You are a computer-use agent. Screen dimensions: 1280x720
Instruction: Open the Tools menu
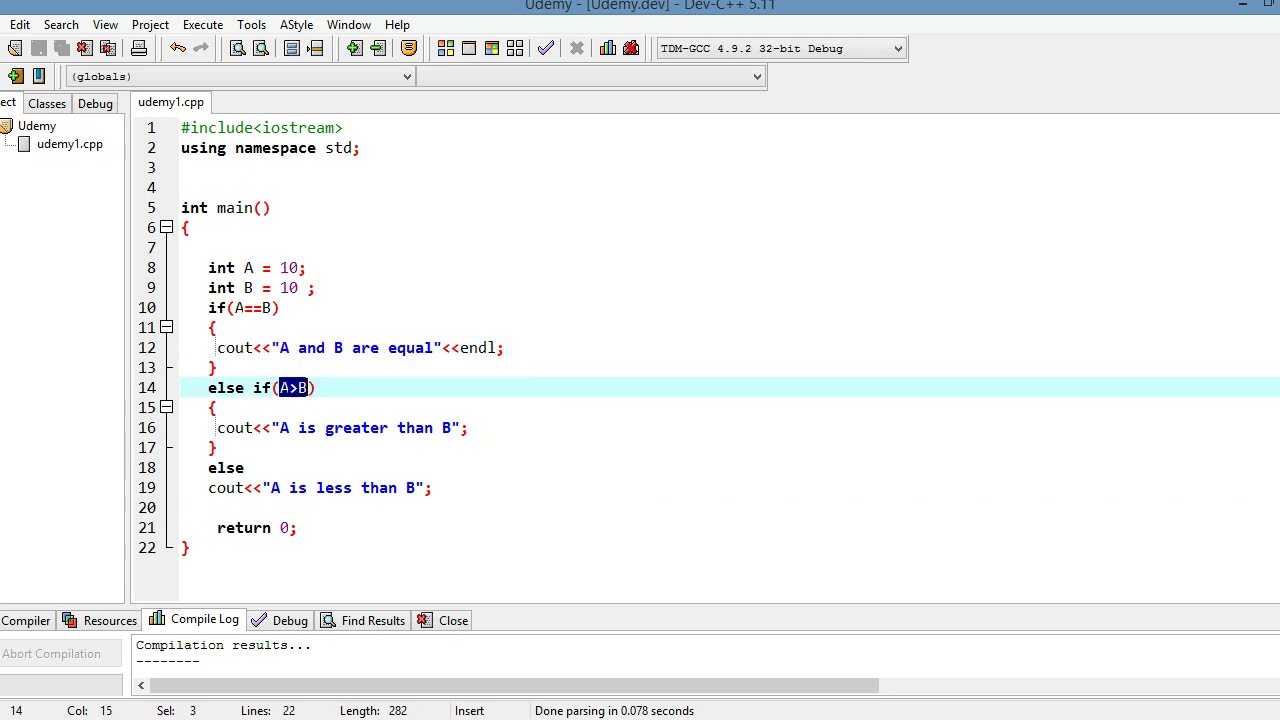[251, 24]
